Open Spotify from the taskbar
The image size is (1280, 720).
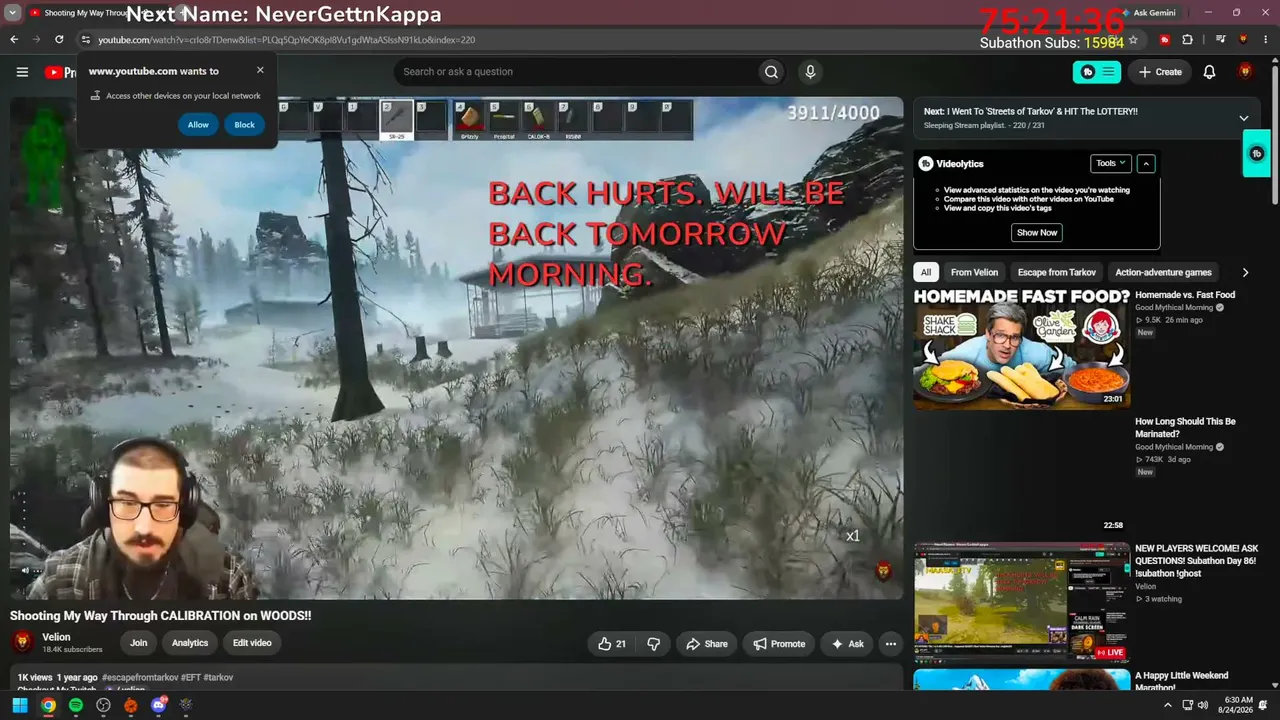tap(76, 705)
